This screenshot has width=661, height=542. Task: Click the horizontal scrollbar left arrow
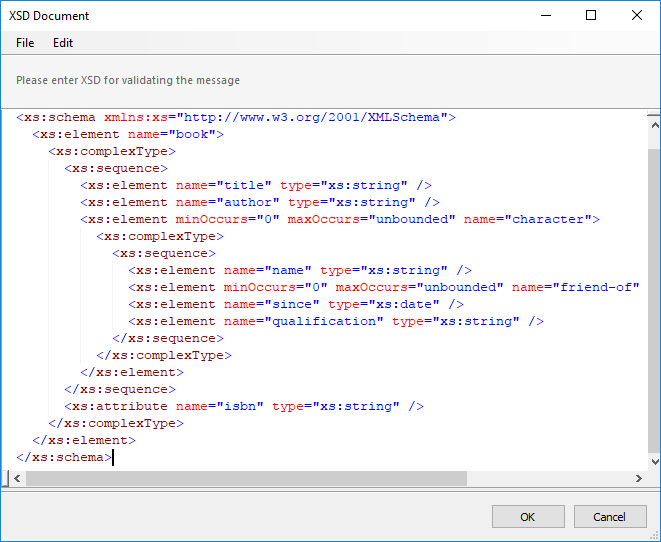pos(17,478)
